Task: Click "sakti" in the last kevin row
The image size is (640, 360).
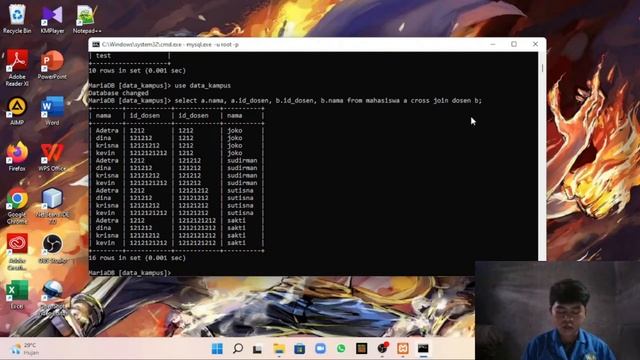Action: pos(236,243)
